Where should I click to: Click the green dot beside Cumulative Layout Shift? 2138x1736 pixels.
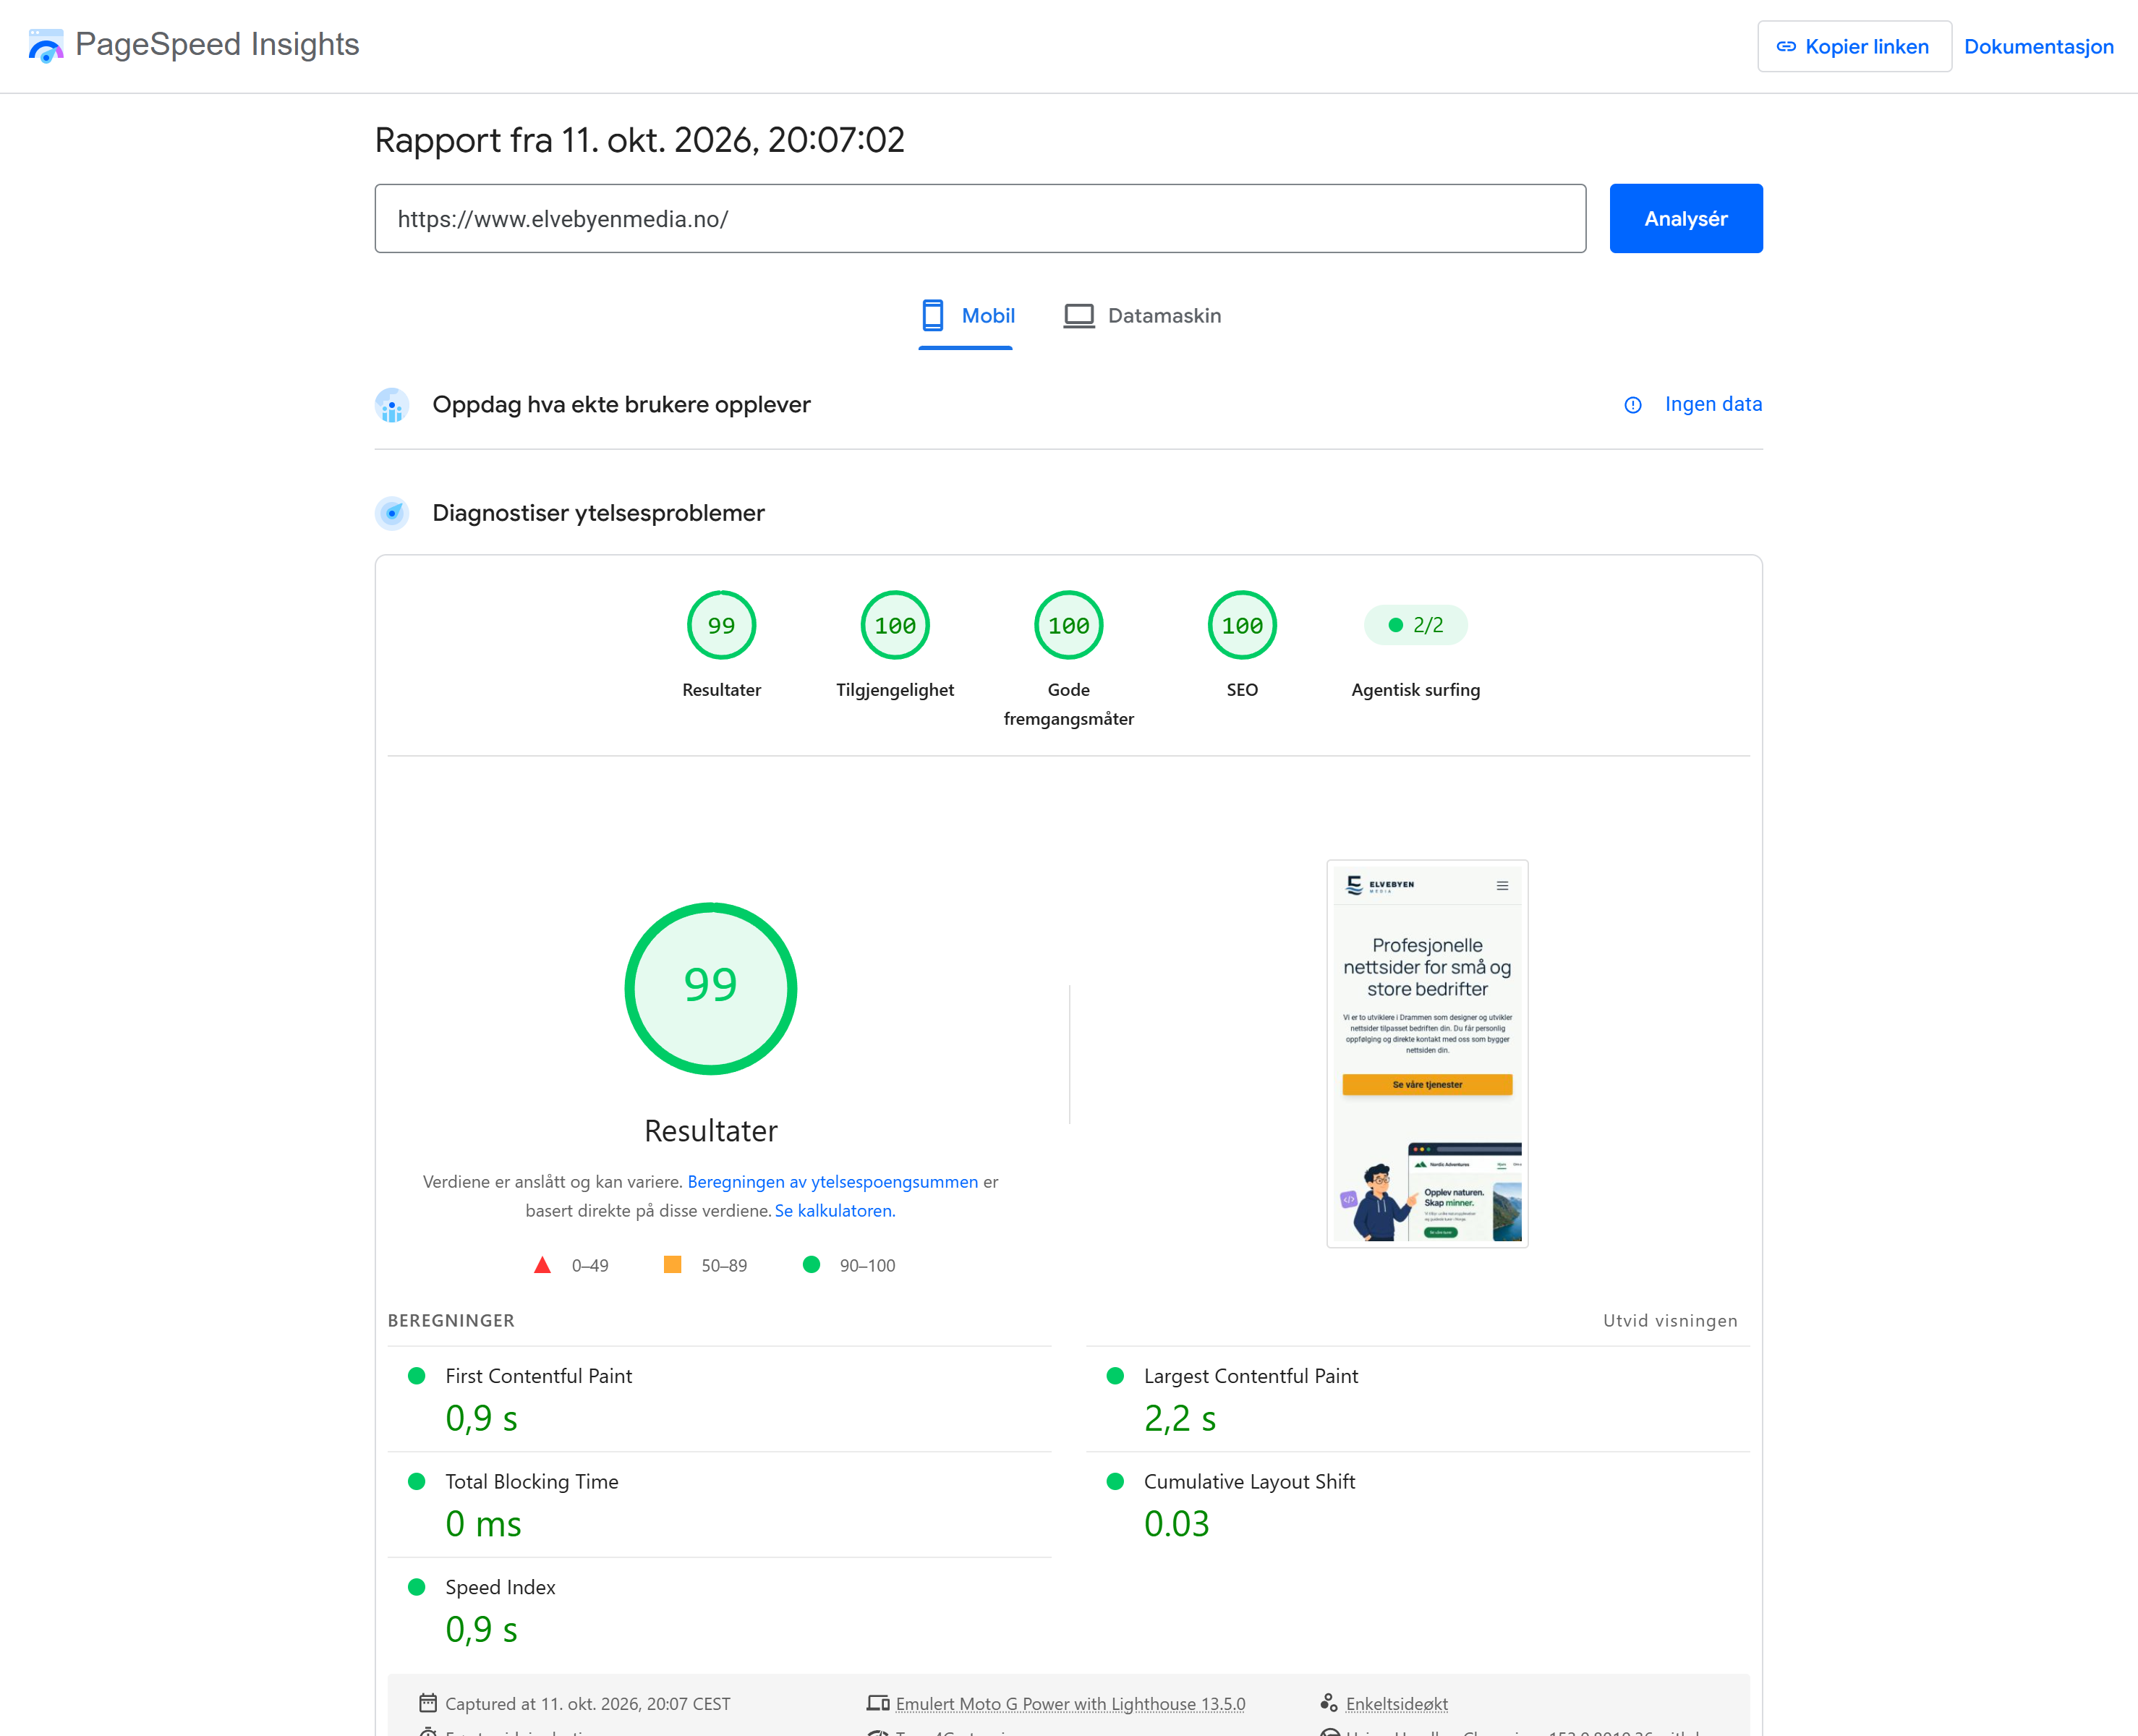[1115, 1481]
